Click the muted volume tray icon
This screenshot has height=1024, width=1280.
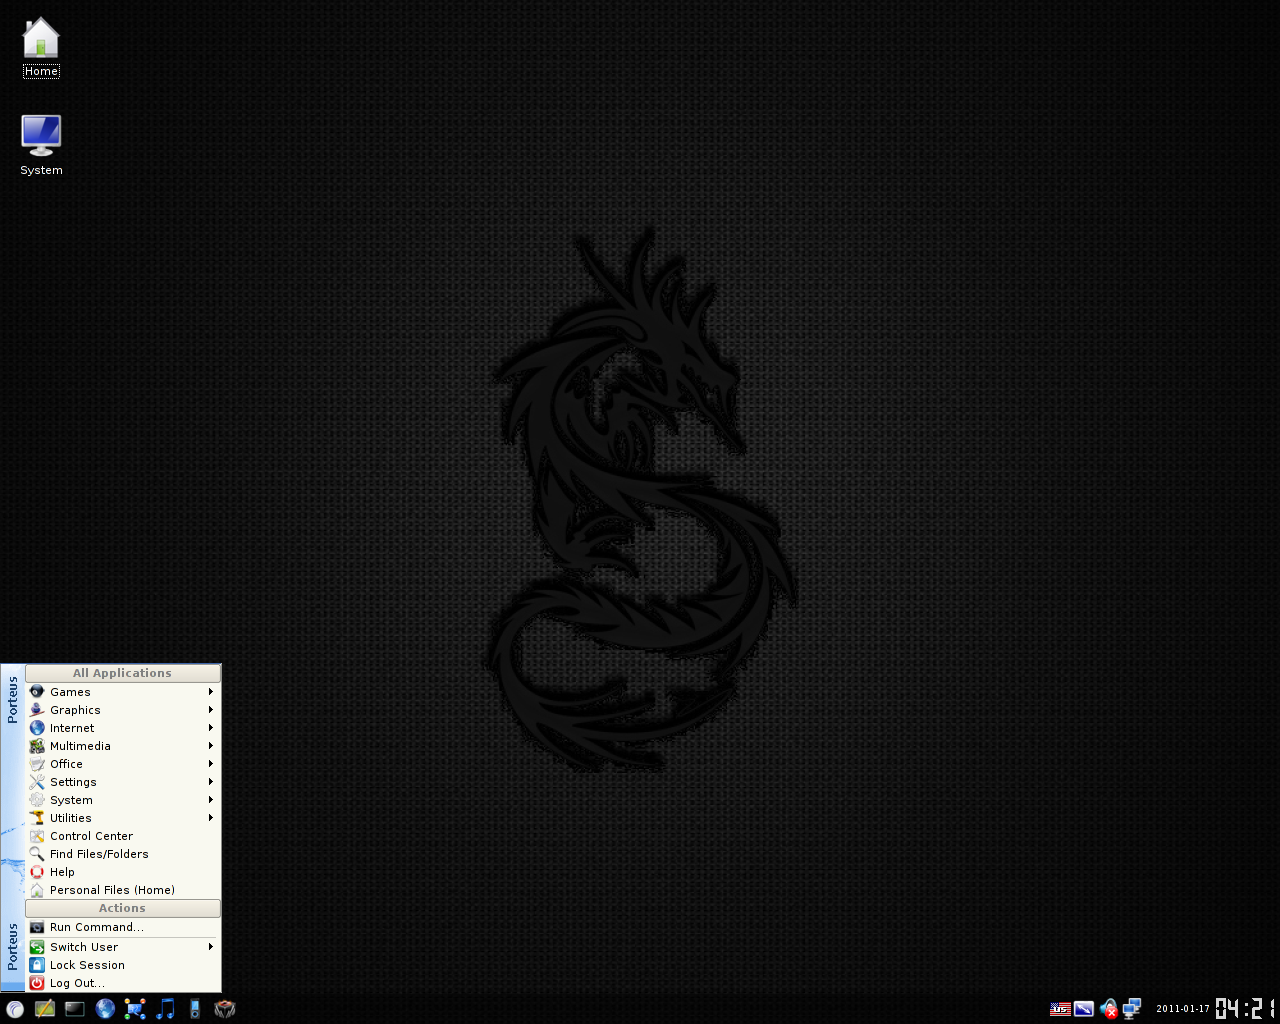[1108, 1009]
